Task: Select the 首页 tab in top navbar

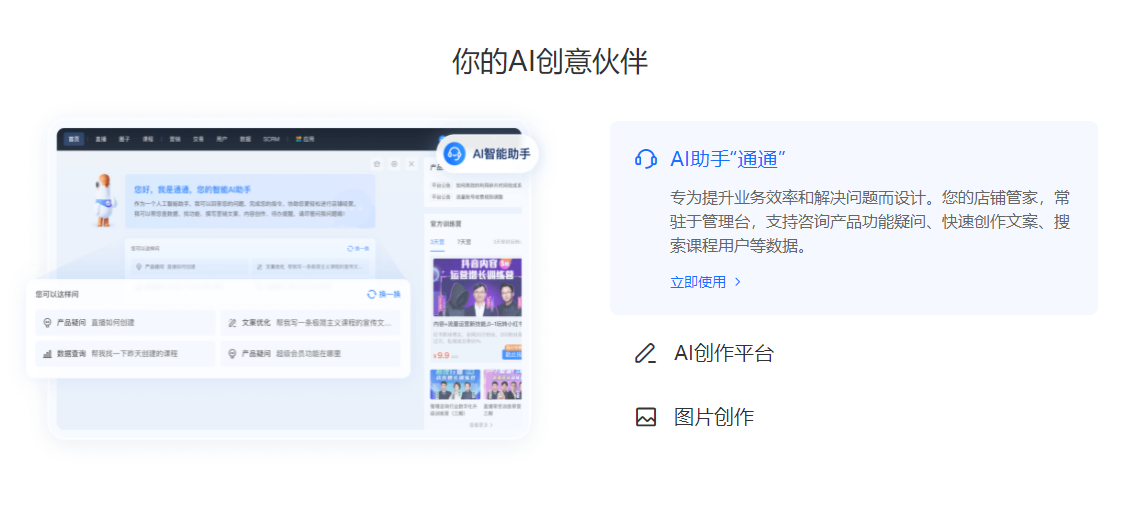Action: (74, 139)
